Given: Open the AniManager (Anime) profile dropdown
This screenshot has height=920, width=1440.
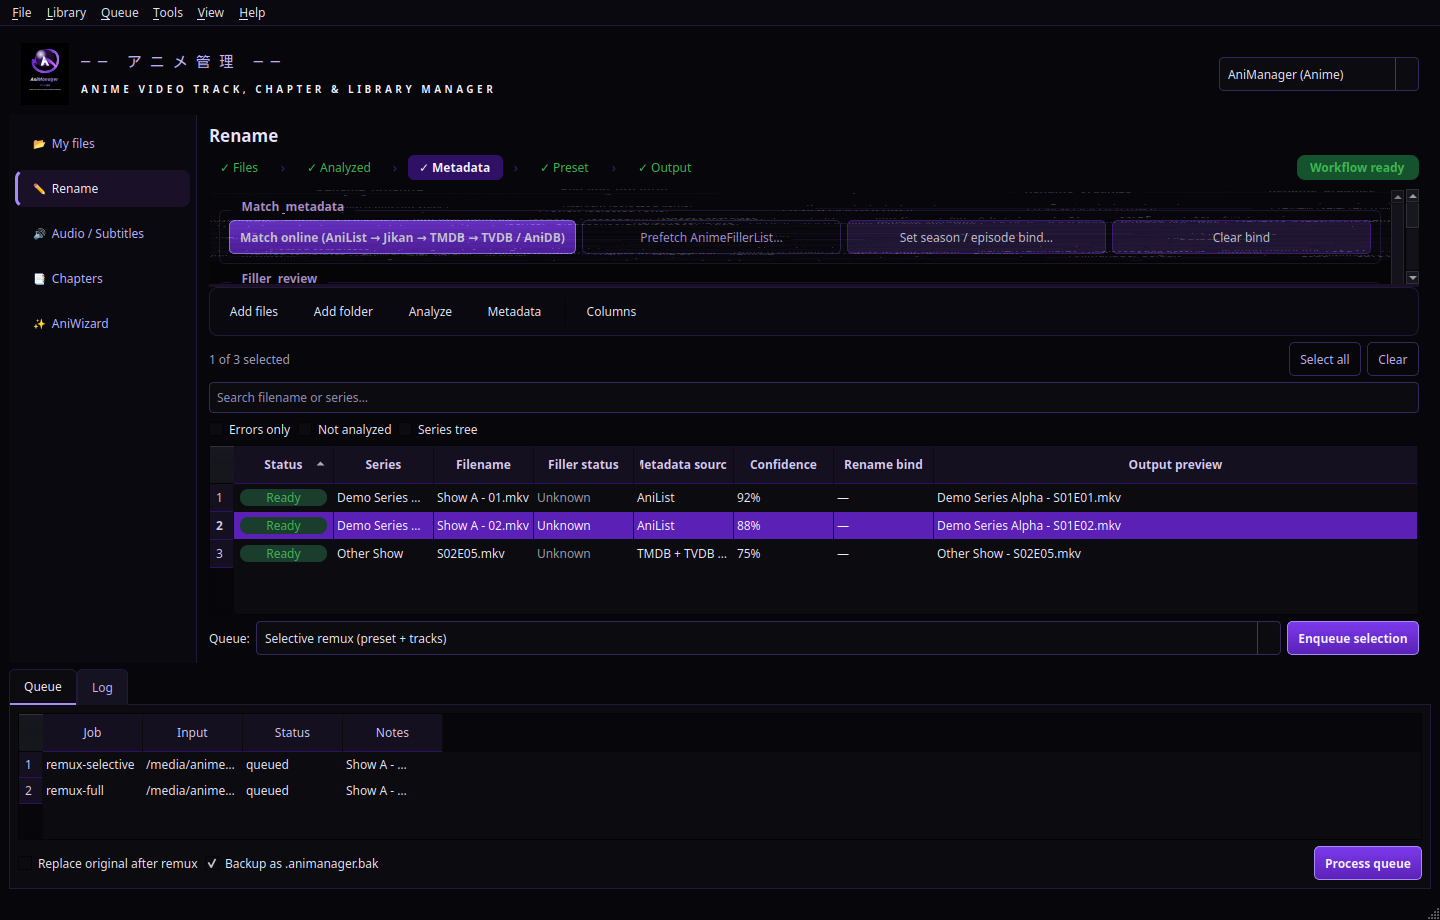Looking at the screenshot, I should [1318, 74].
